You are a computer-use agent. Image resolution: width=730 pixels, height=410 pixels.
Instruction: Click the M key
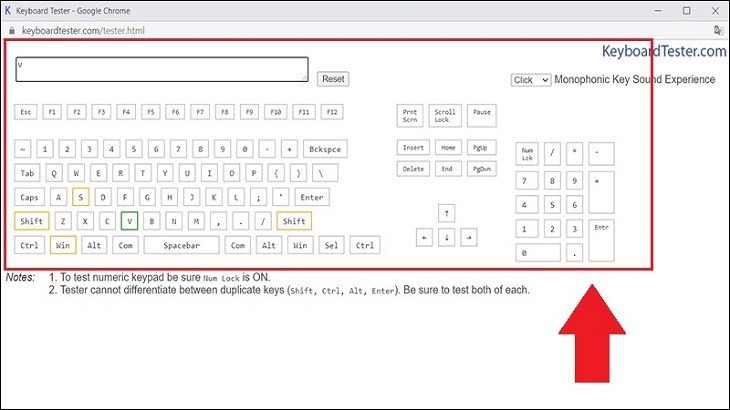pyautogui.click(x=196, y=221)
